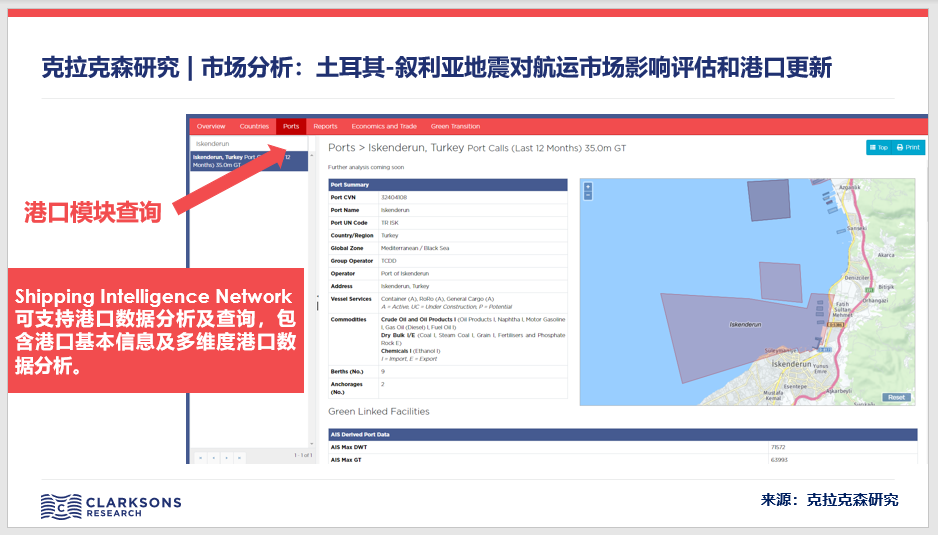This screenshot has width=938, height=535.
Task: Click the Dry Bulk I/E commodity text
Action: click(x=473, y=339)
